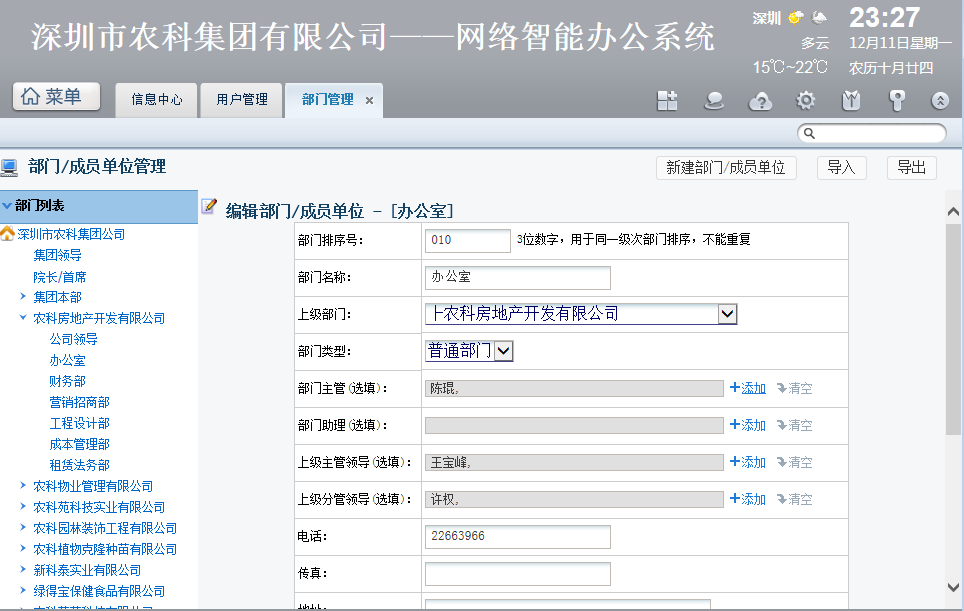This screenshot has height=611, width=964.
Task: Expand the 农科园林装饰工程有限公司 node
Action: [23, 527]
